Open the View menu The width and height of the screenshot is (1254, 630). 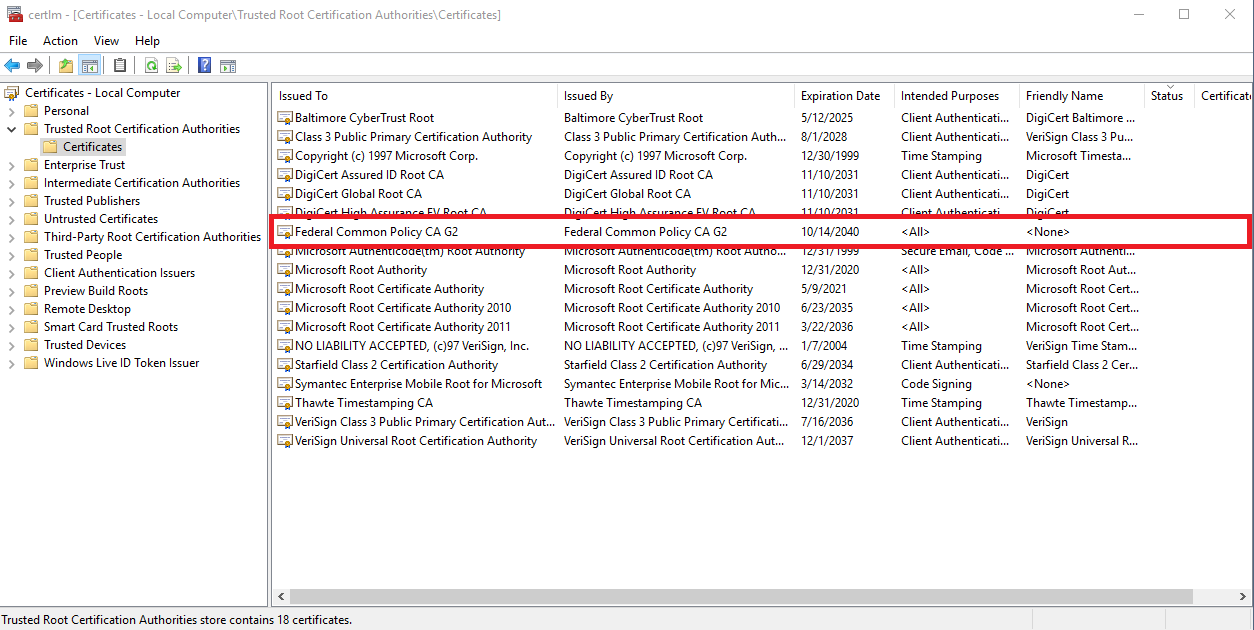106,41
